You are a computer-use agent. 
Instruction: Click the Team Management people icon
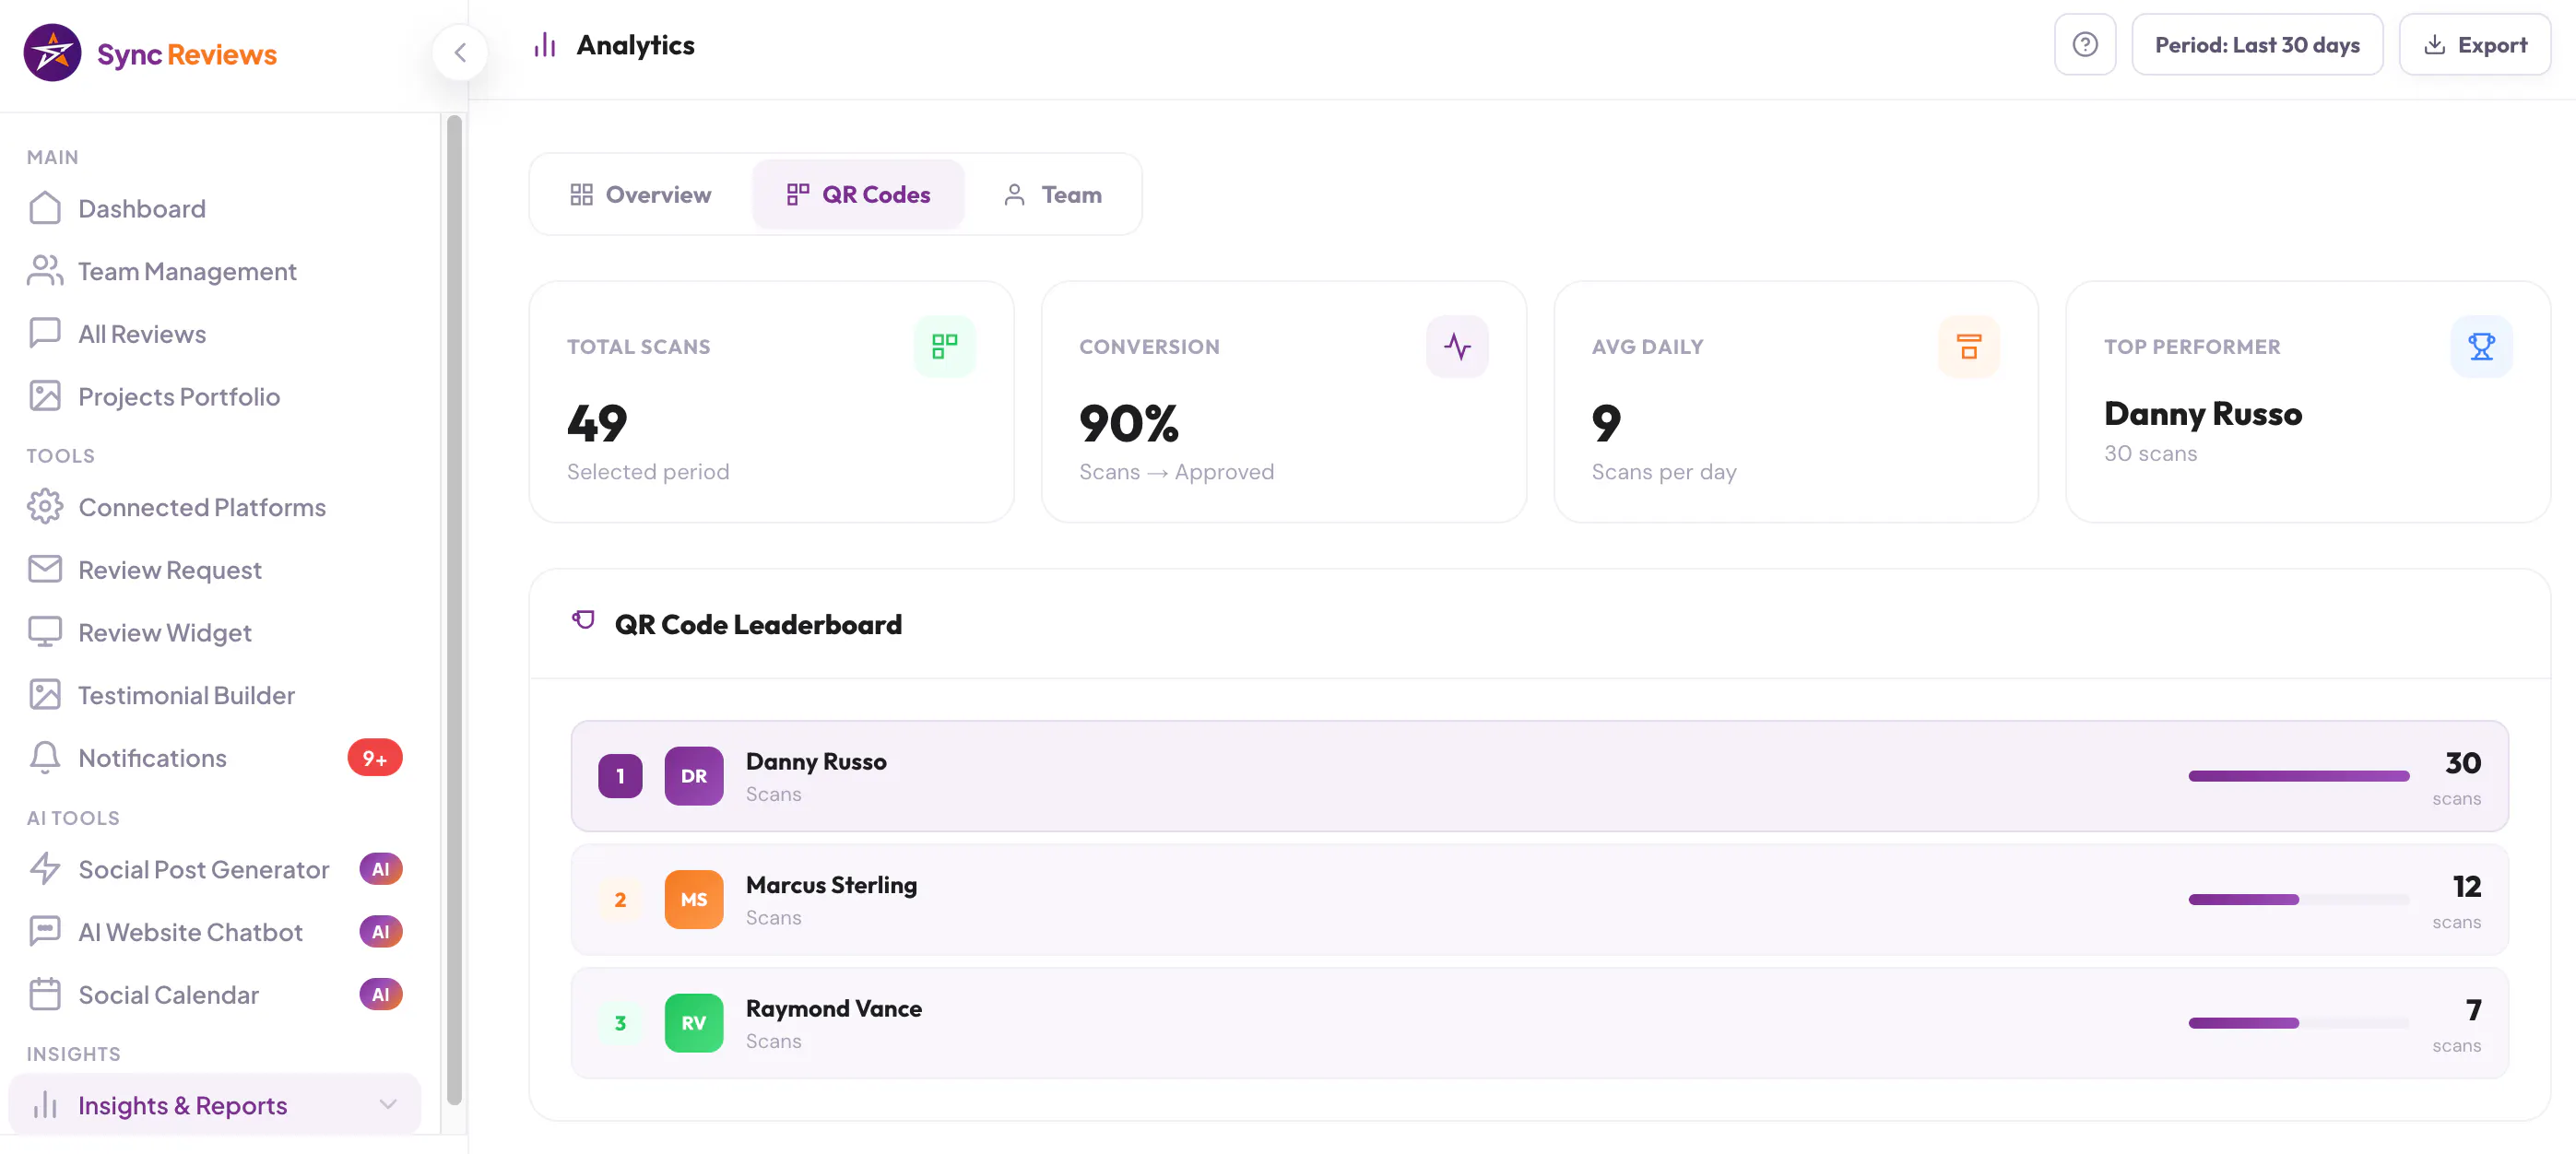45,271
